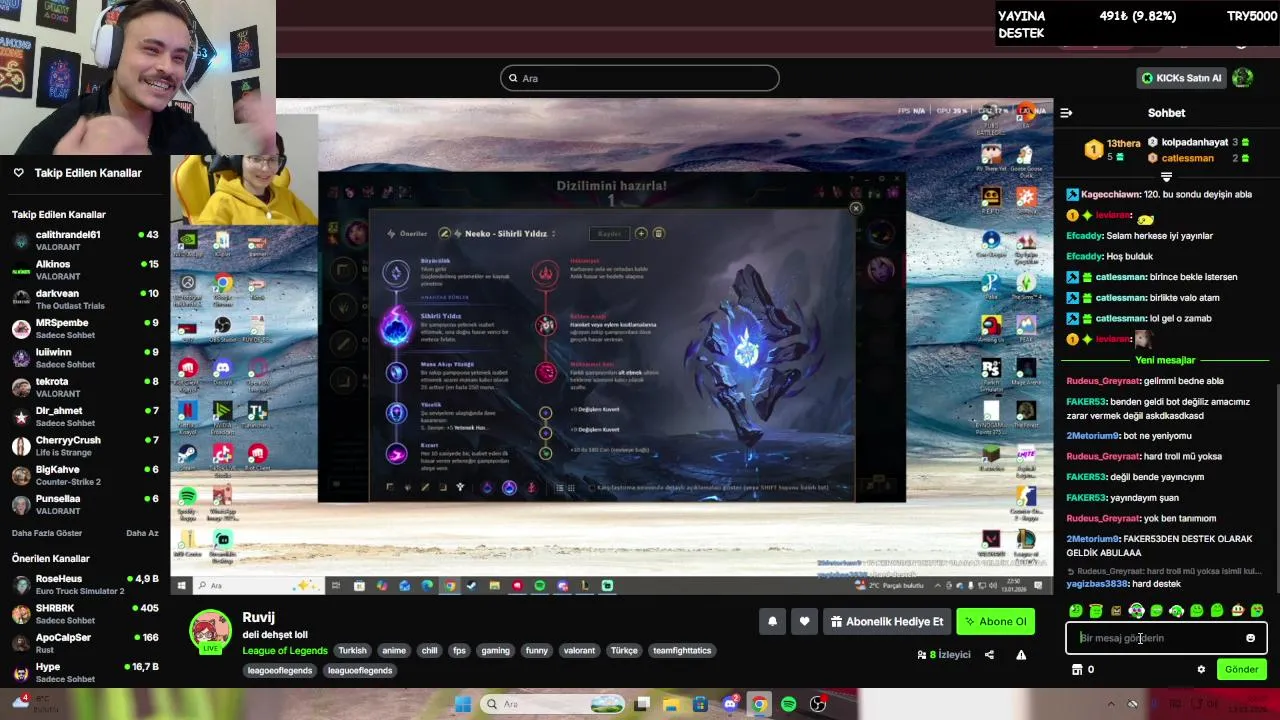Screen dimensions: 1280x720
Task: Click the 8 İzleyici viewer count
Action: point(944,655)
